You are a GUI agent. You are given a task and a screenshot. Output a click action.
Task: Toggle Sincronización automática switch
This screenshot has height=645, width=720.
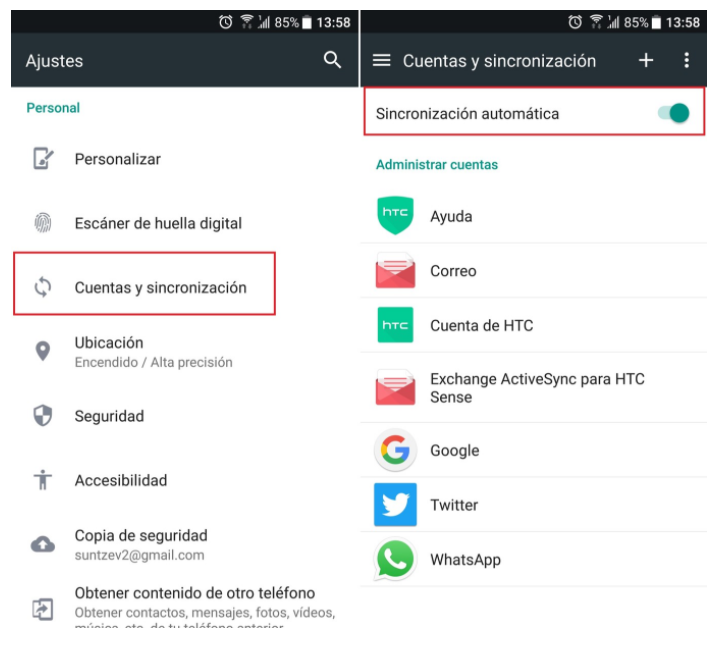[674, 113]
